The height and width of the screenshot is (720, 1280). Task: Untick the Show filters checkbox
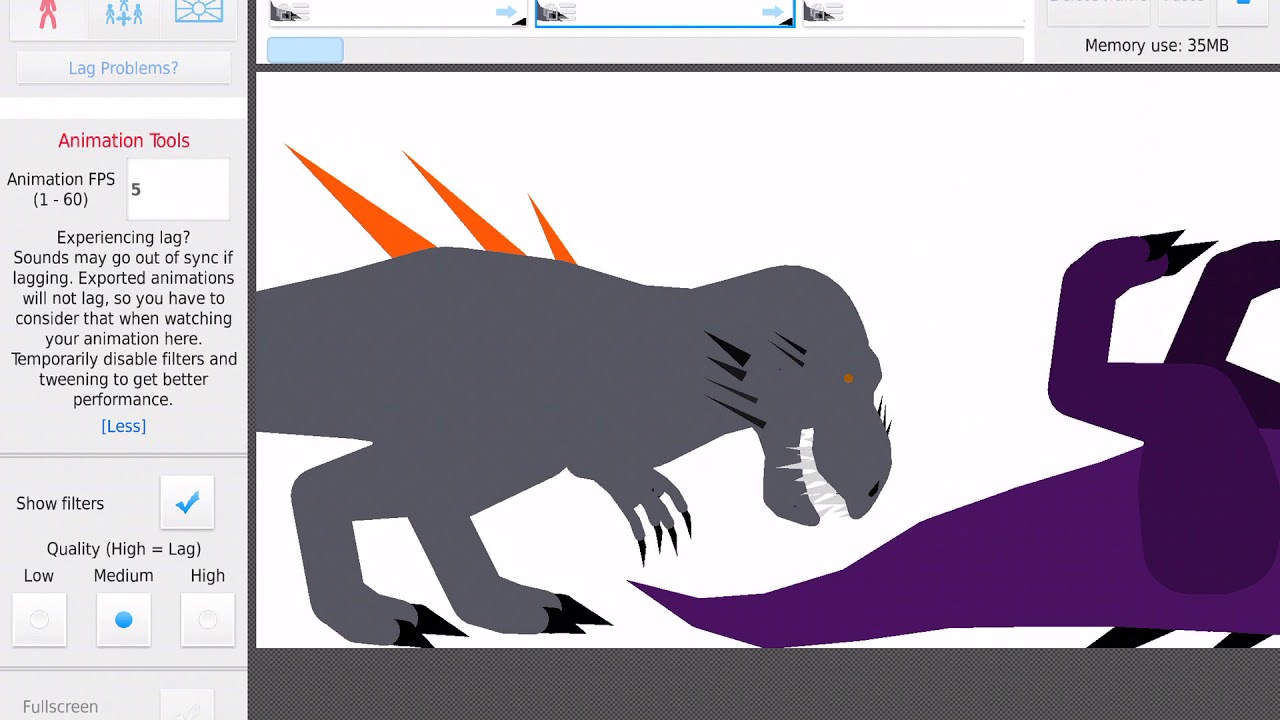[187, 503]
